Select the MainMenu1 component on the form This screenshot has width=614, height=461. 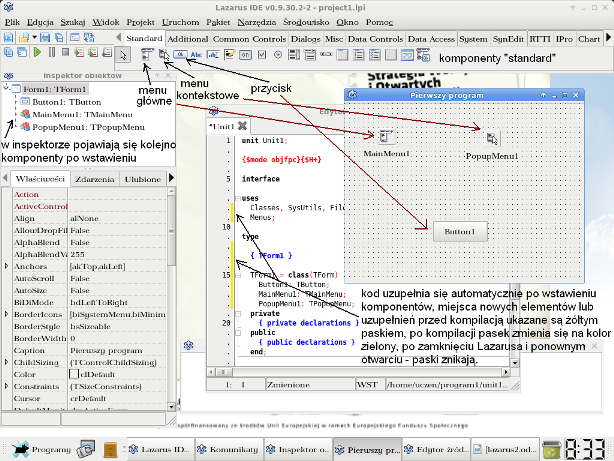pyautogui.click(x=386, y=137)
